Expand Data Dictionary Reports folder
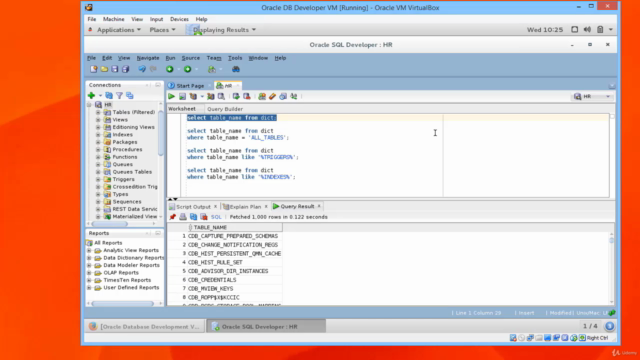 pos(89,258)
